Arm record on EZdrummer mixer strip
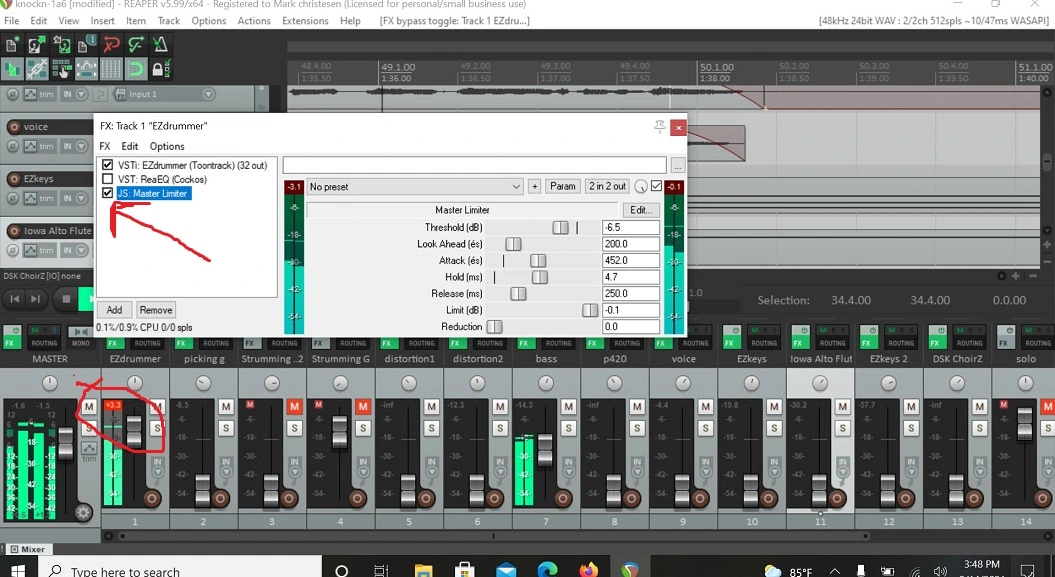The image size is (1055, 577). (x=152, y=498)
